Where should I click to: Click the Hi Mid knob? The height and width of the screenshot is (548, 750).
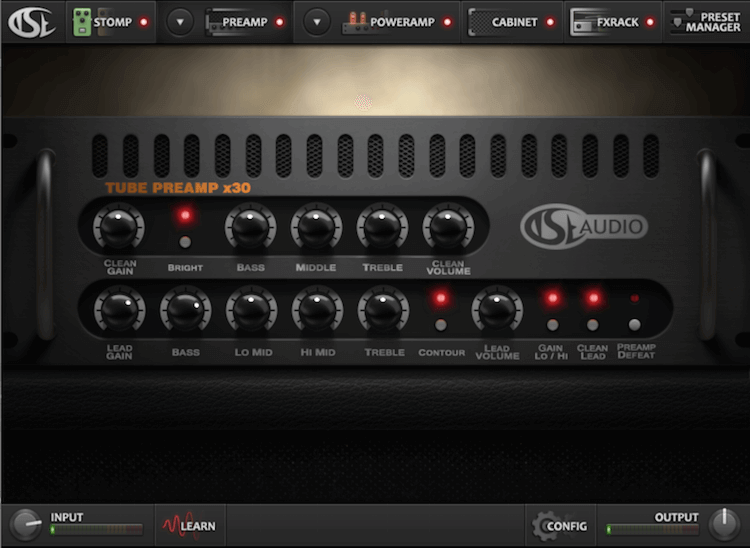tap(317, 310)
